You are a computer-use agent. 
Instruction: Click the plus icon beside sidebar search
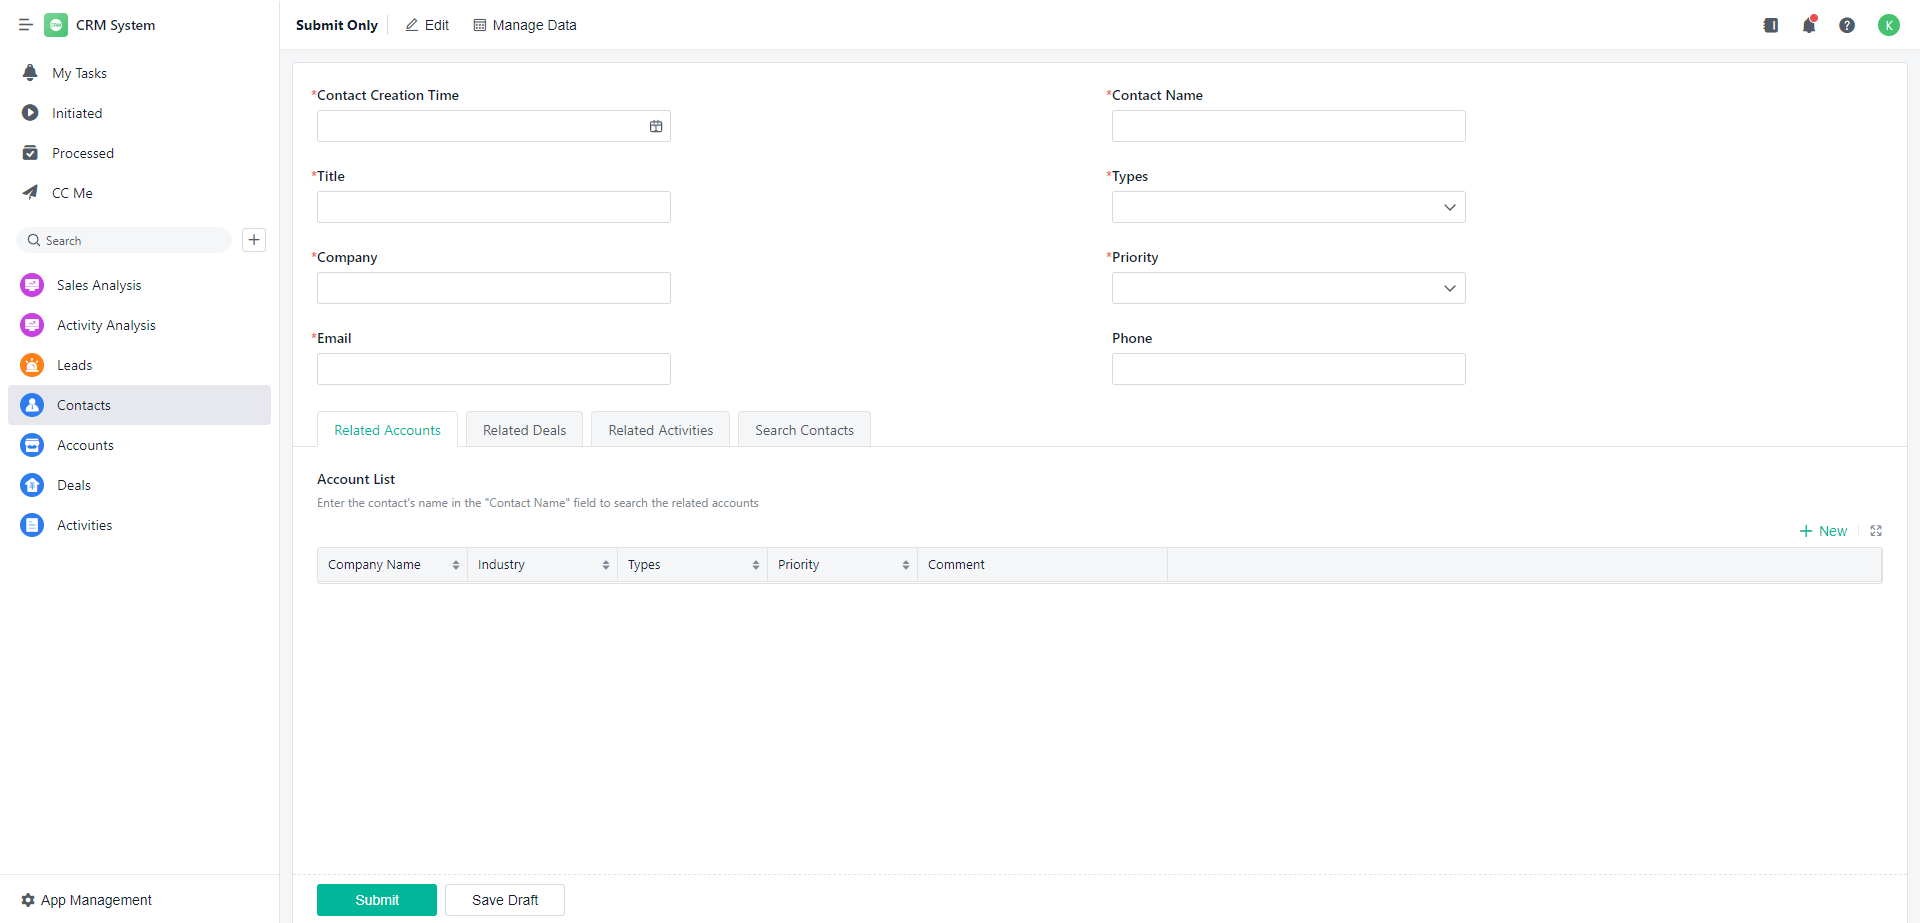(254, 240)
